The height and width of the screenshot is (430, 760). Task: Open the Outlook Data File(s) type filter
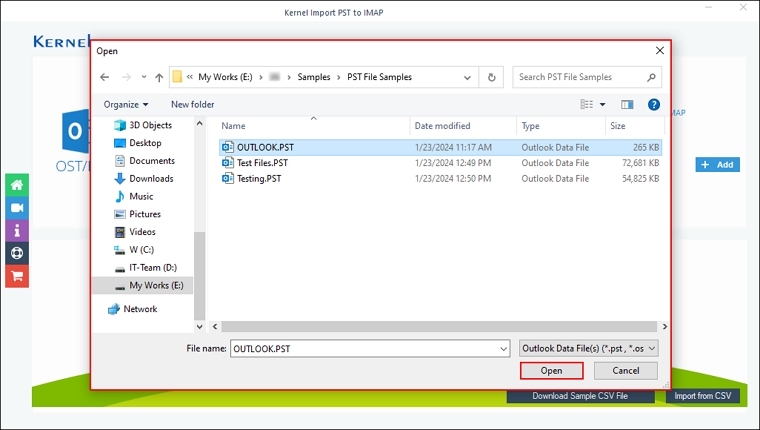588,349
